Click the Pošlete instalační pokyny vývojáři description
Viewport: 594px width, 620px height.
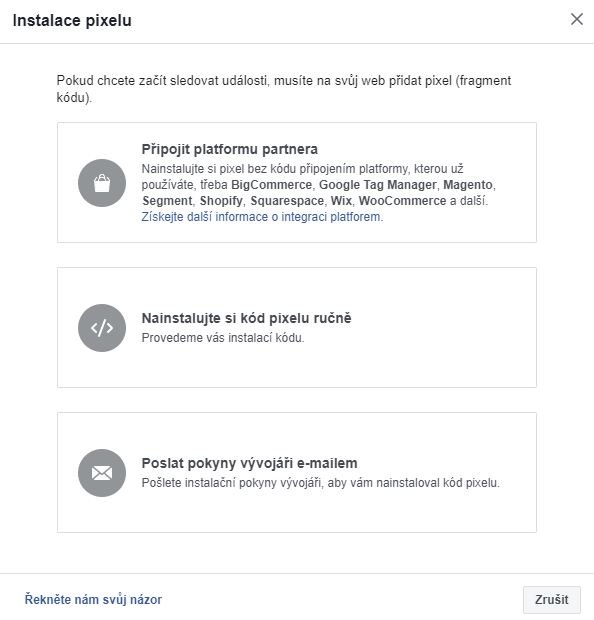(321, 483)
